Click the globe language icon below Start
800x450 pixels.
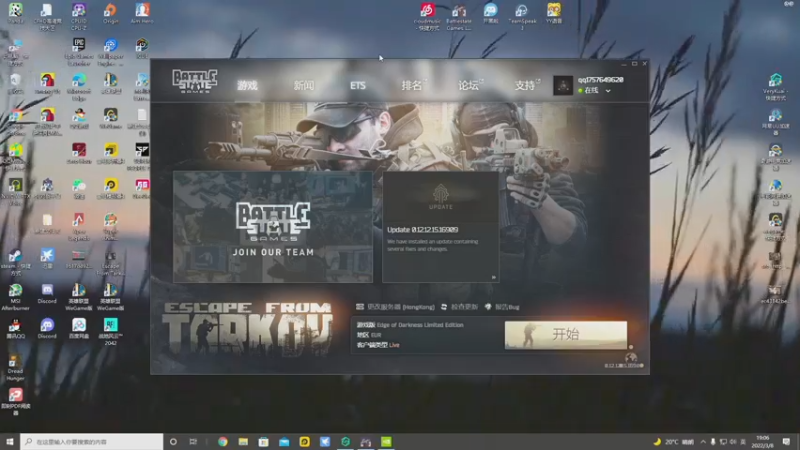pos(631,358)
